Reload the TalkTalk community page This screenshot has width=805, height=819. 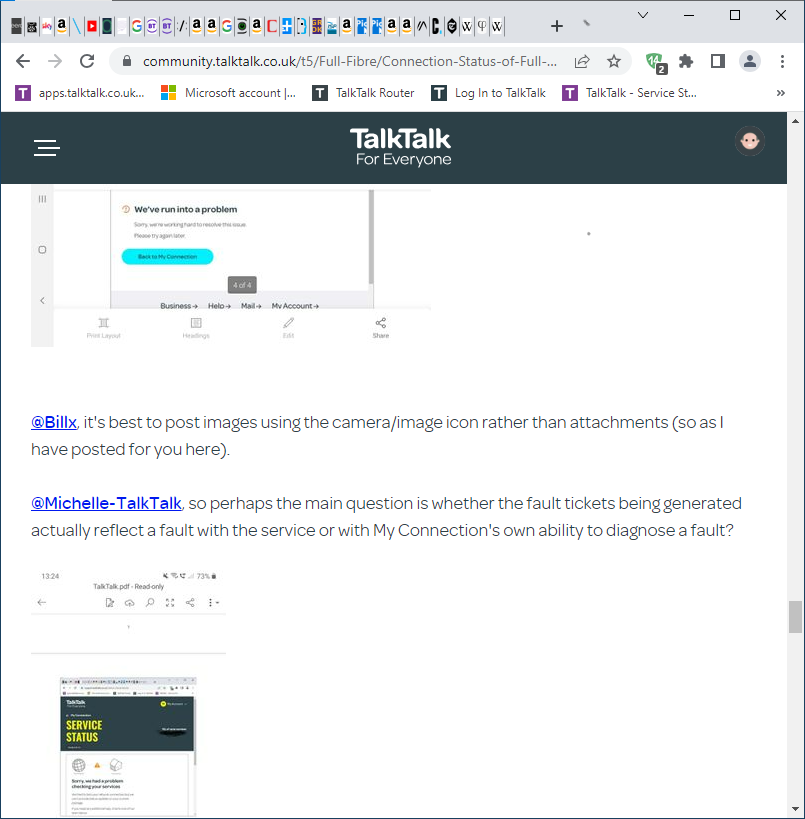(87, 61)
